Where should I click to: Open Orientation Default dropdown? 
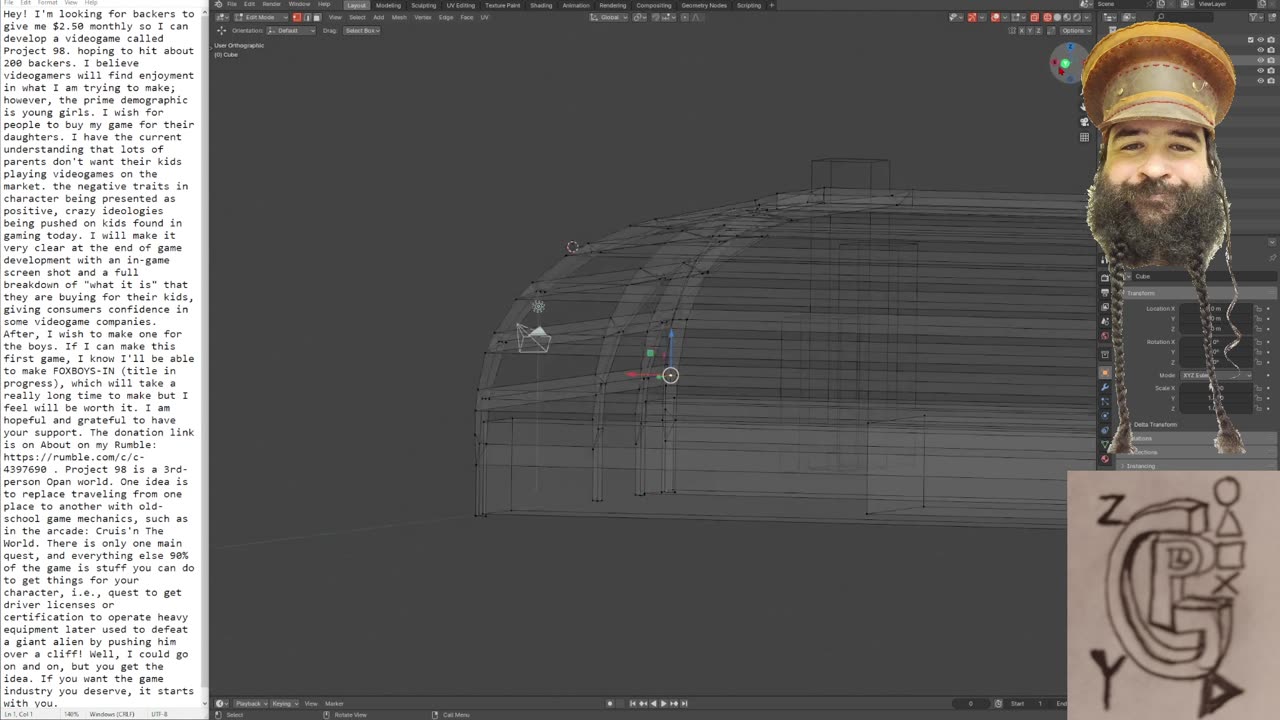pyautogui.click(x=291, y=30)
